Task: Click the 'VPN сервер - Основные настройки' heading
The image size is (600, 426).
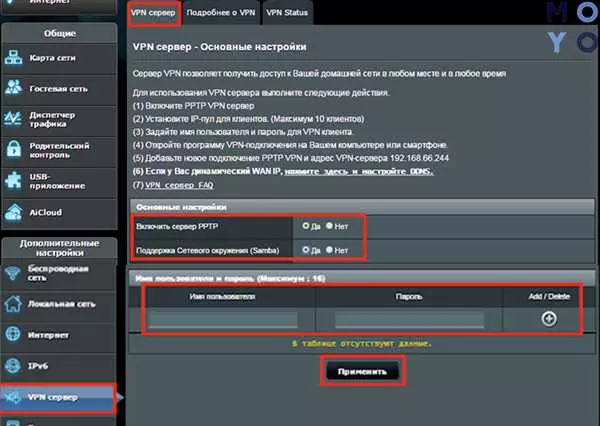Action: (x=220, y=47)
